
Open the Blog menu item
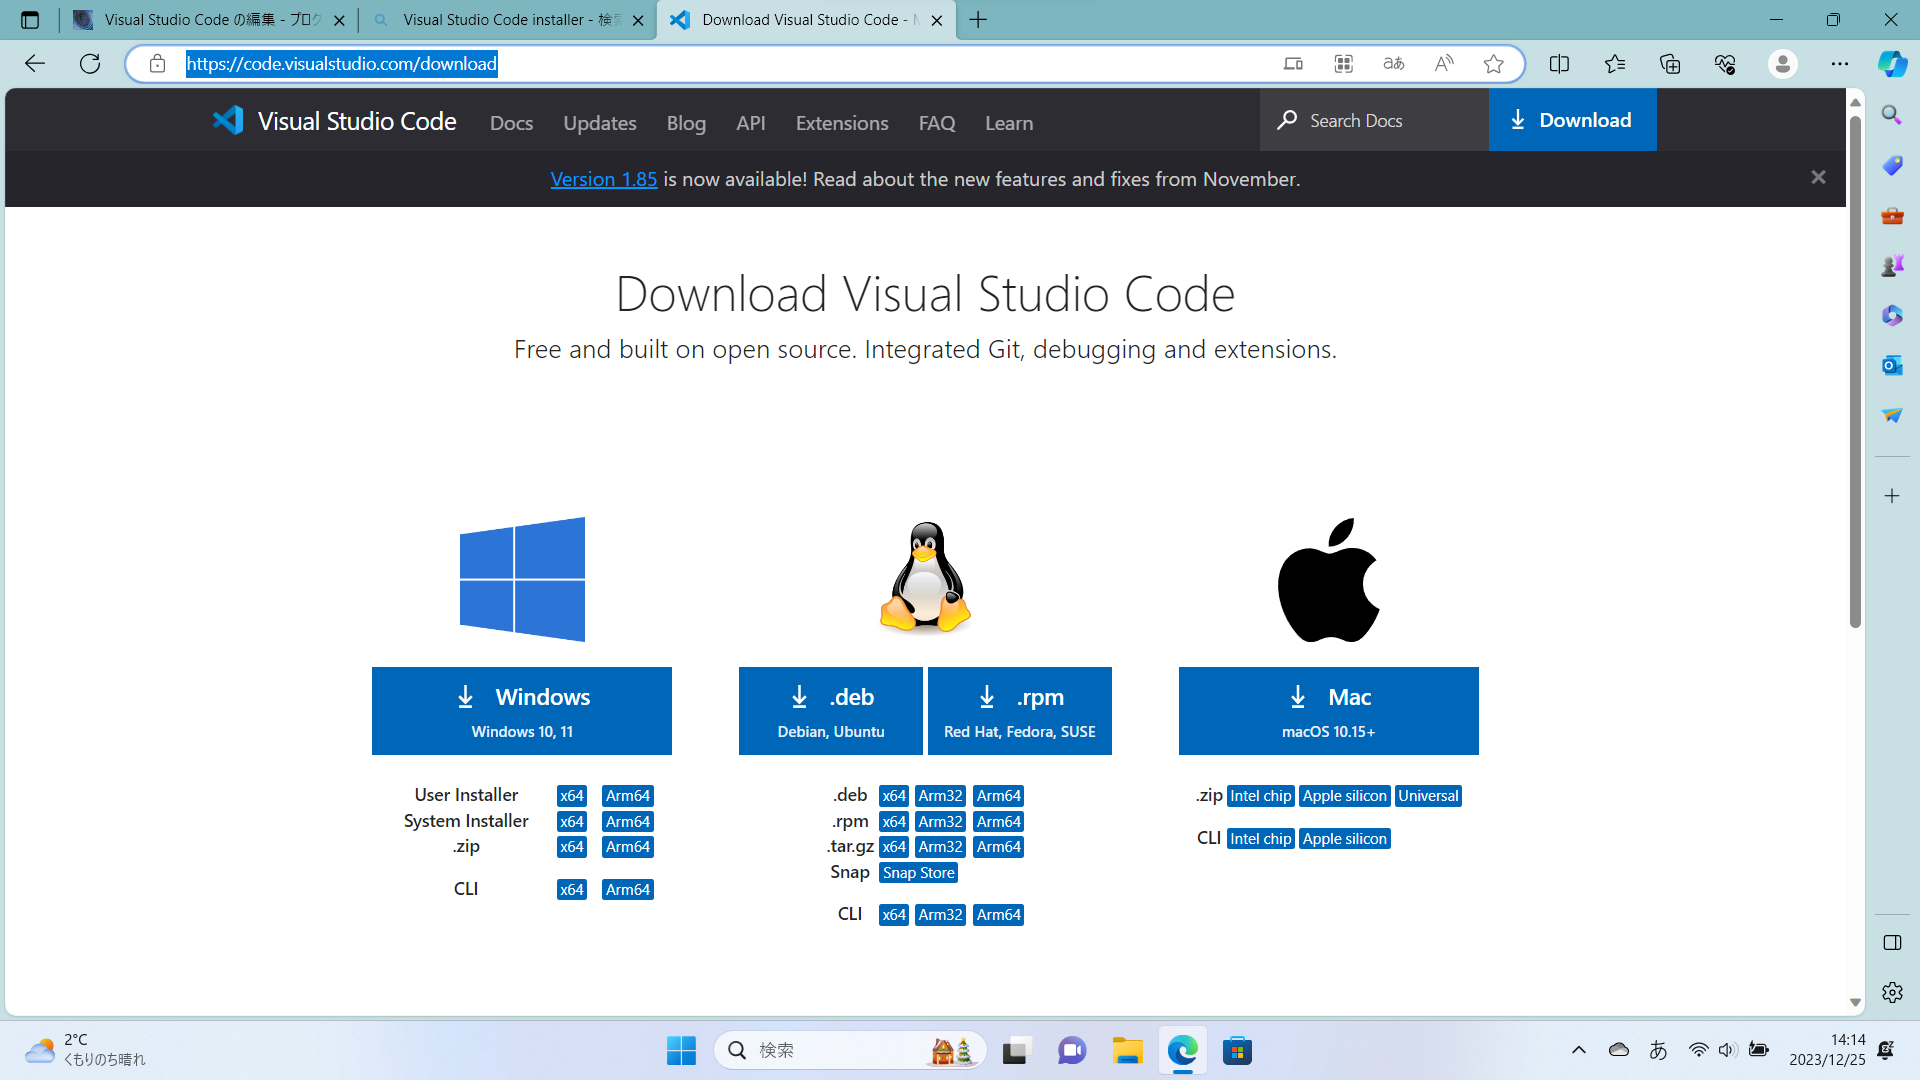tap(686, 123)
